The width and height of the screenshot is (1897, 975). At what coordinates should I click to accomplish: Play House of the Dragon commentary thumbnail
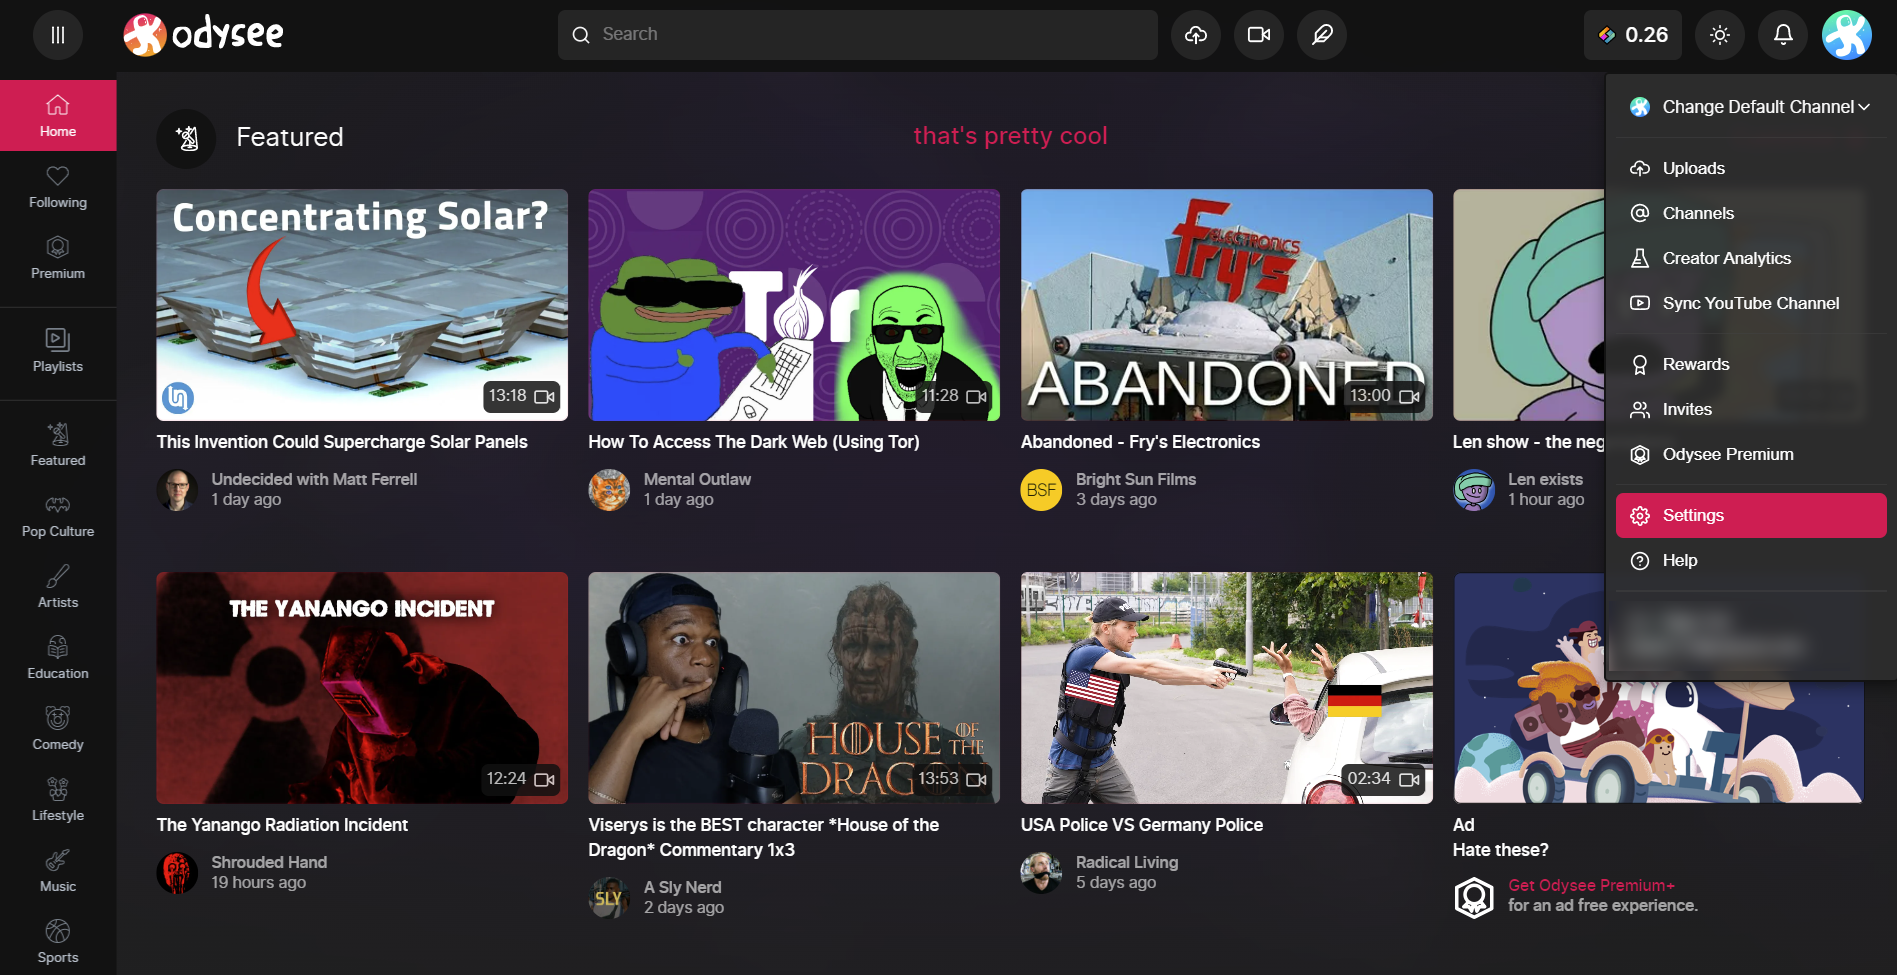(794, 688)
